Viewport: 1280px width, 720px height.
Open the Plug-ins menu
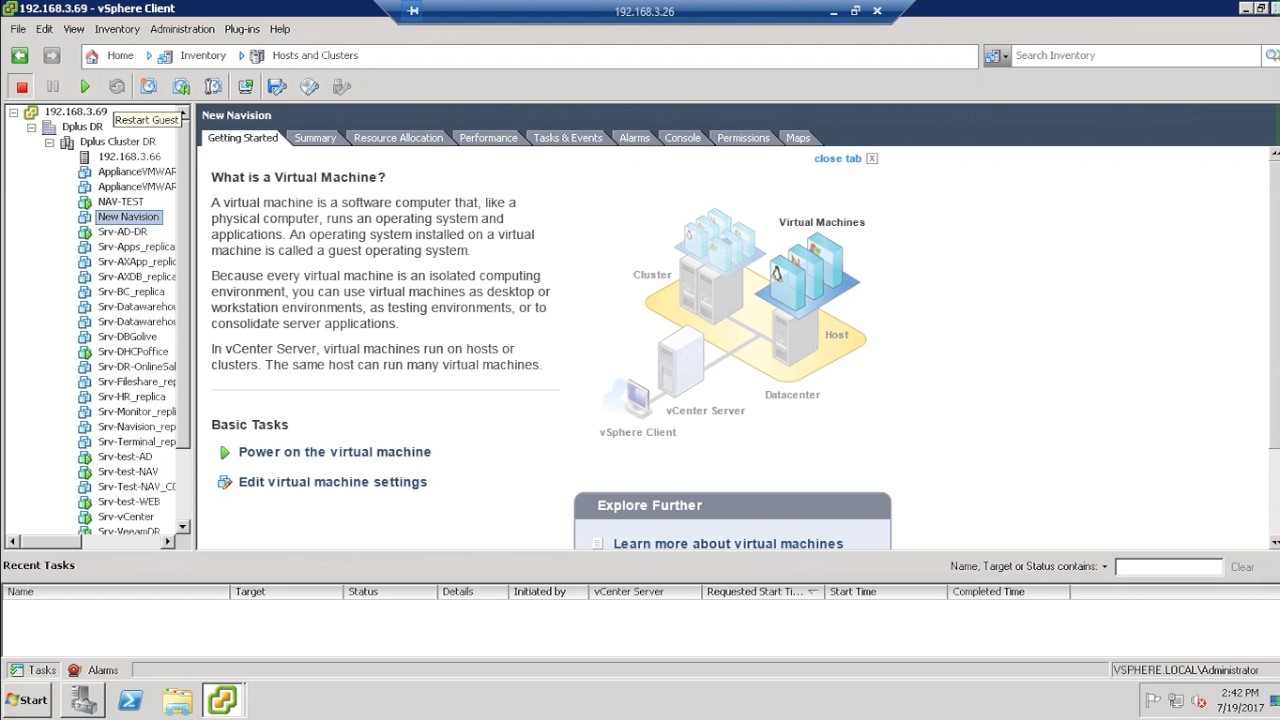pyautogui.click(x=242, y=29)
